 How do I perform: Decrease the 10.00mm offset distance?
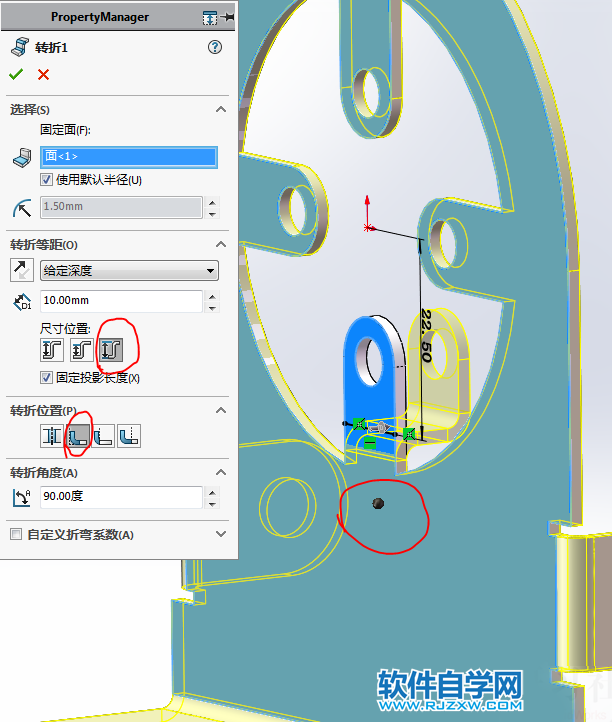click(212, 308)
